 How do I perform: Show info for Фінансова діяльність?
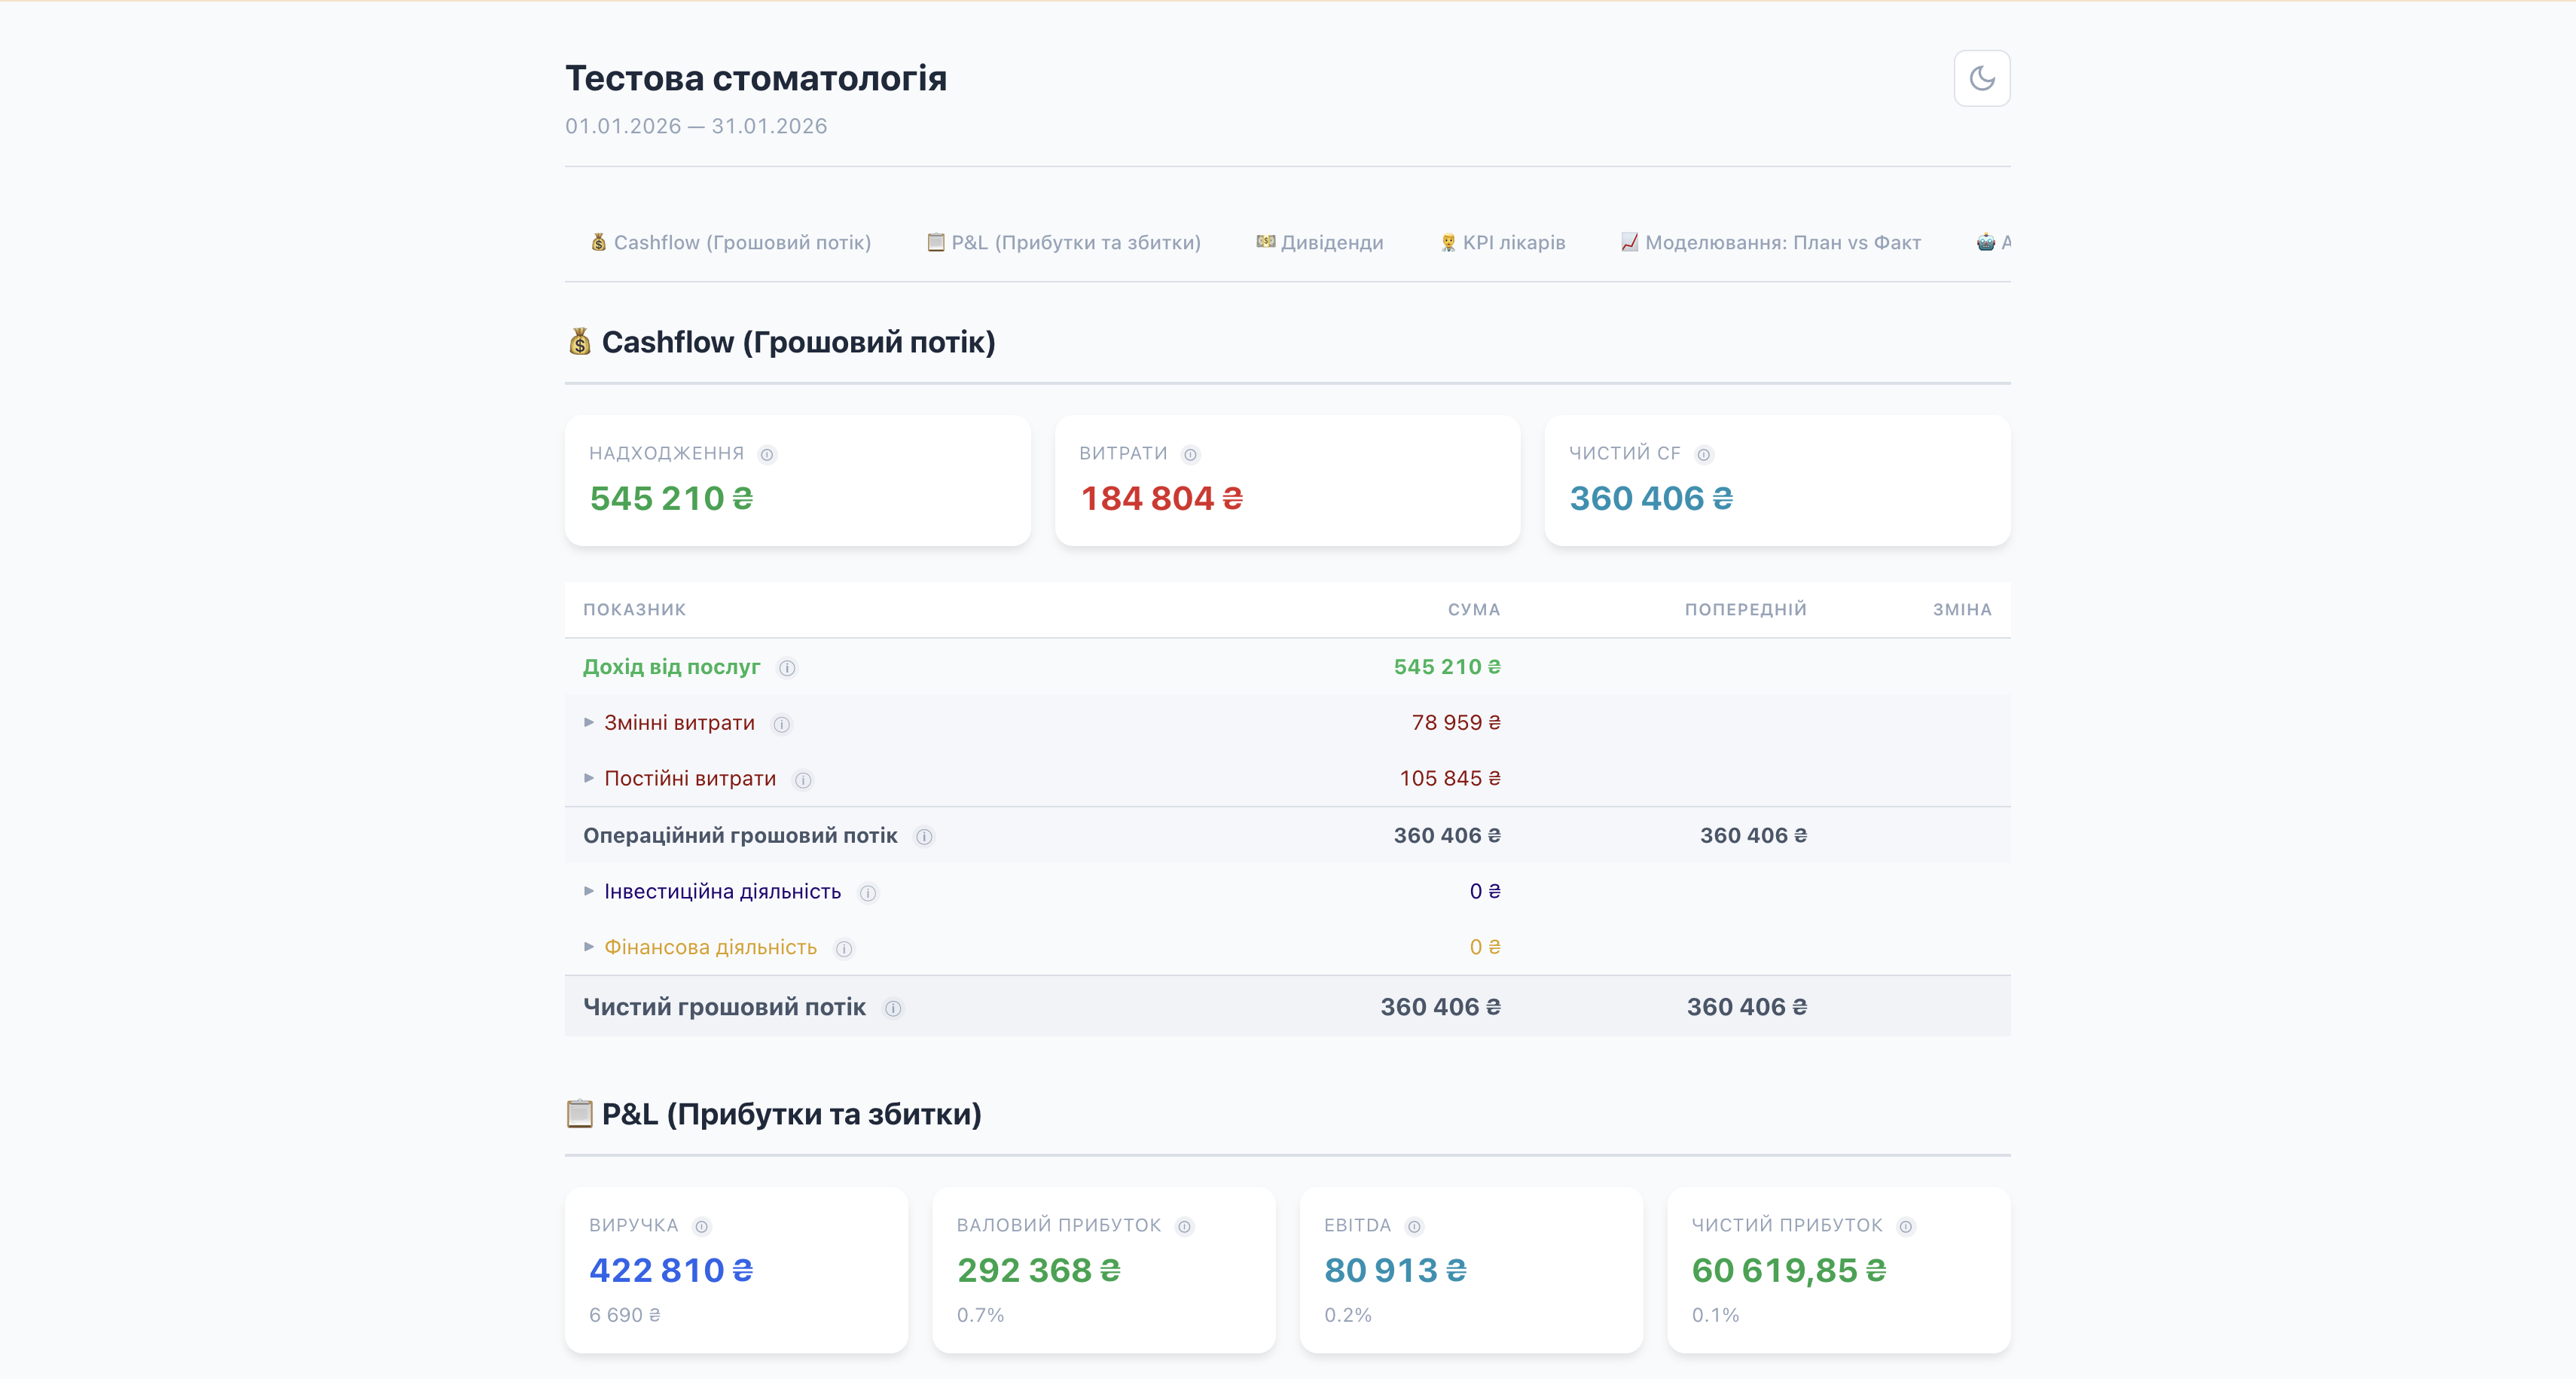pos(844,949)
